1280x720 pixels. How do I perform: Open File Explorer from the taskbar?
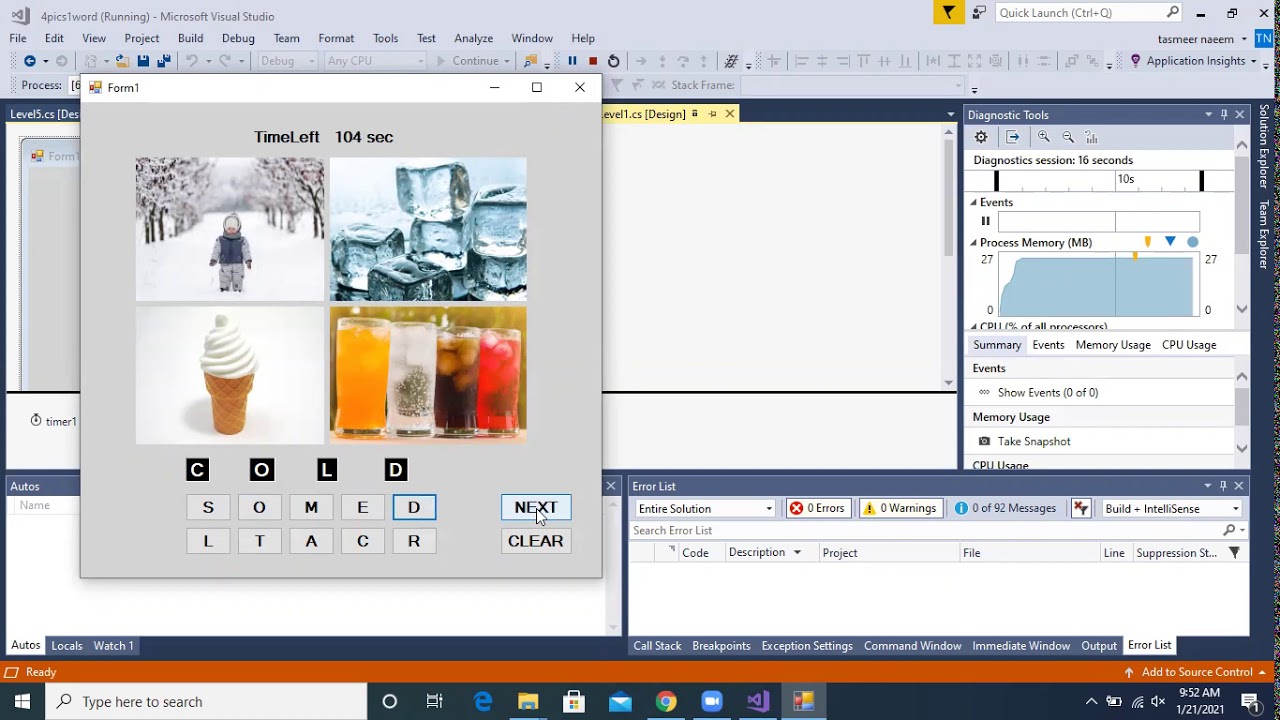tap(528, 701)
